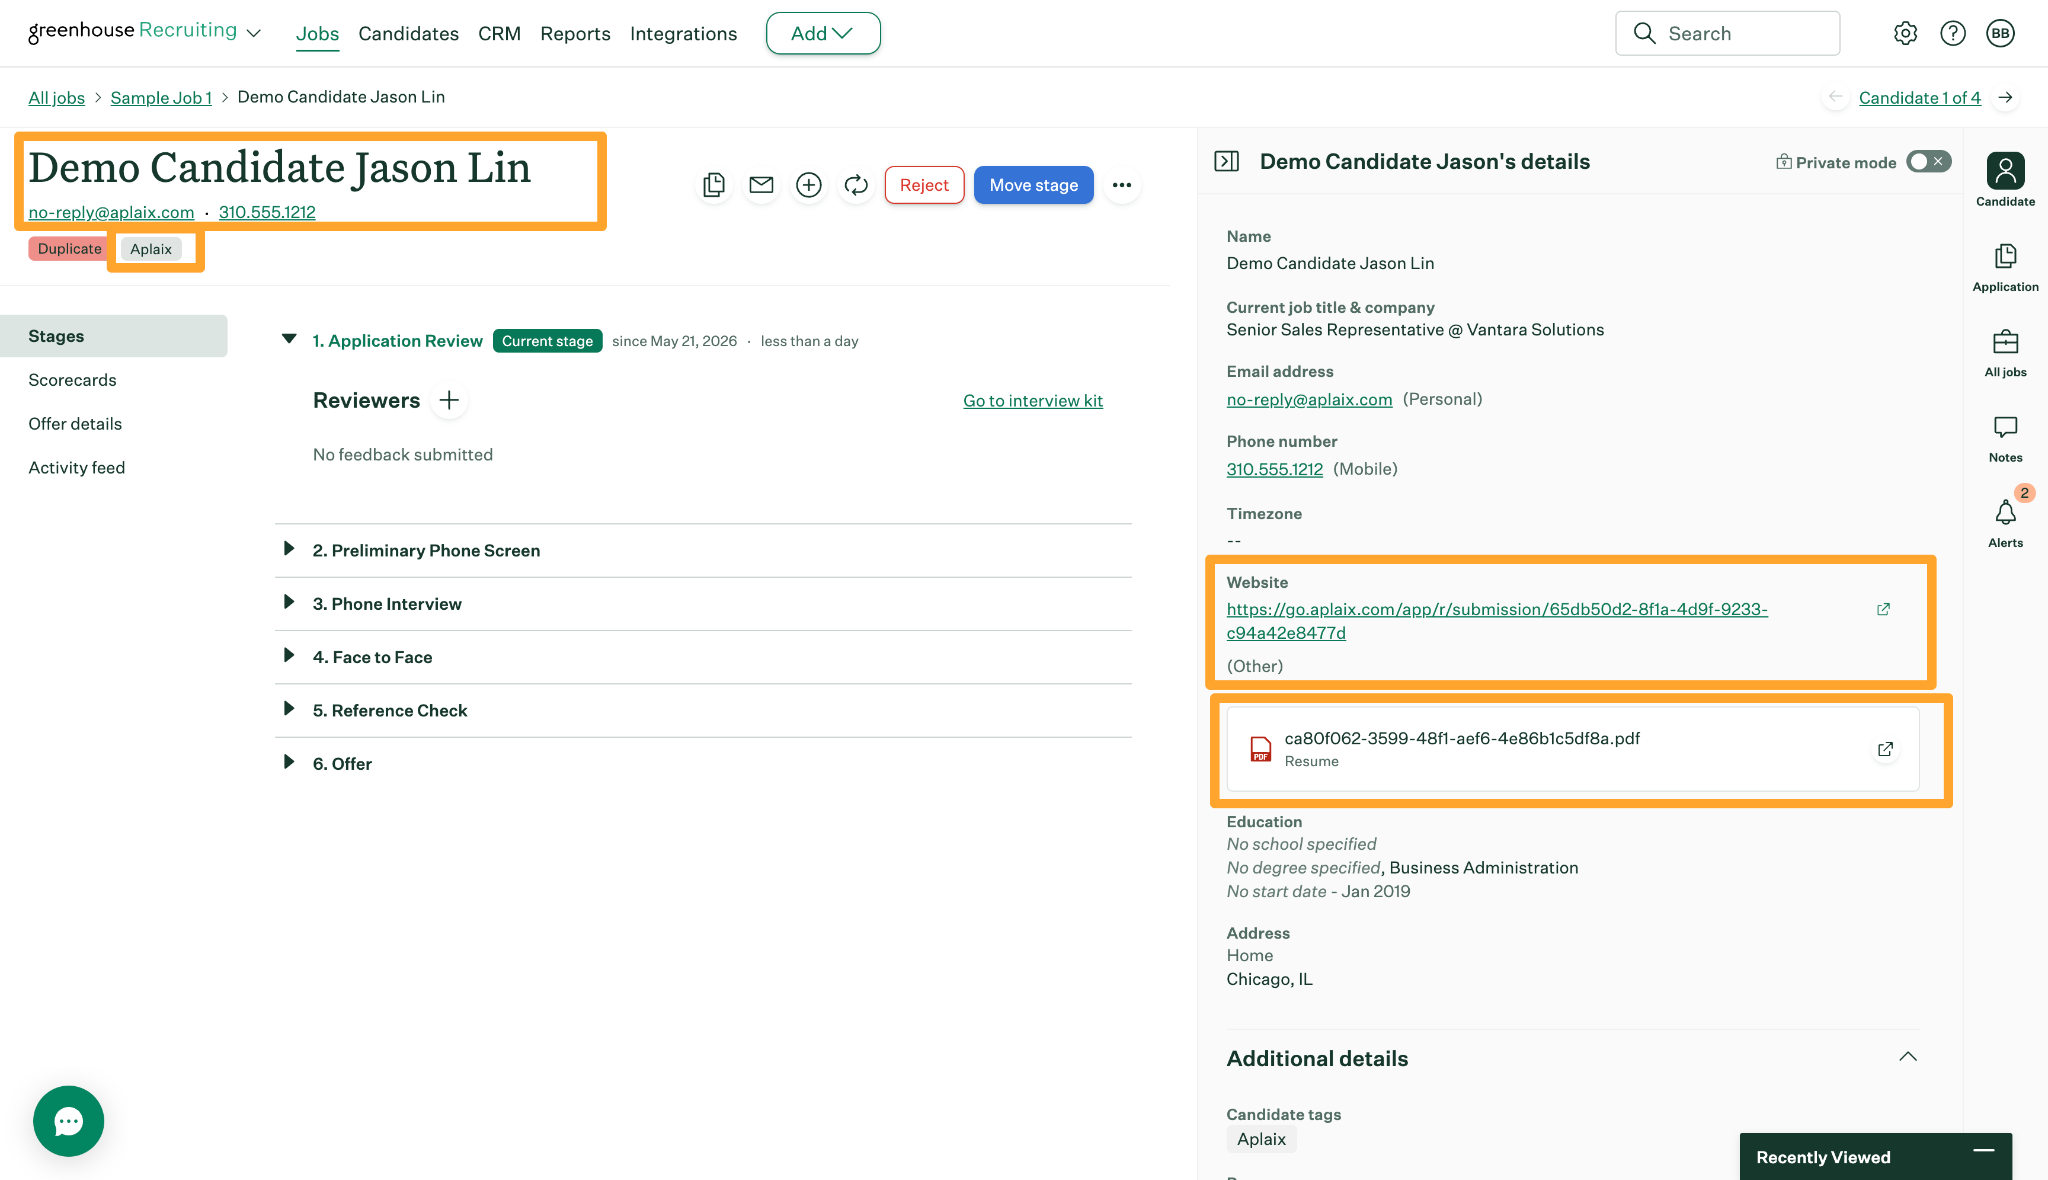Expand the Offer stage

tap(289, 762)
